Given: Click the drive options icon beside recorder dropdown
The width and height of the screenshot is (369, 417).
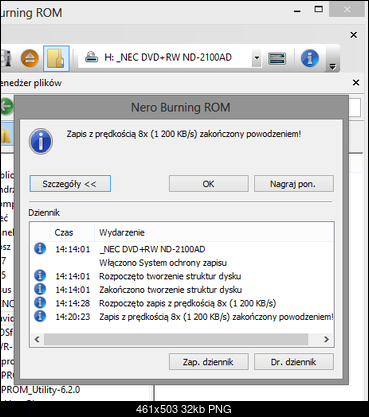Looking at the screenshot, I should tap(277, 59).
